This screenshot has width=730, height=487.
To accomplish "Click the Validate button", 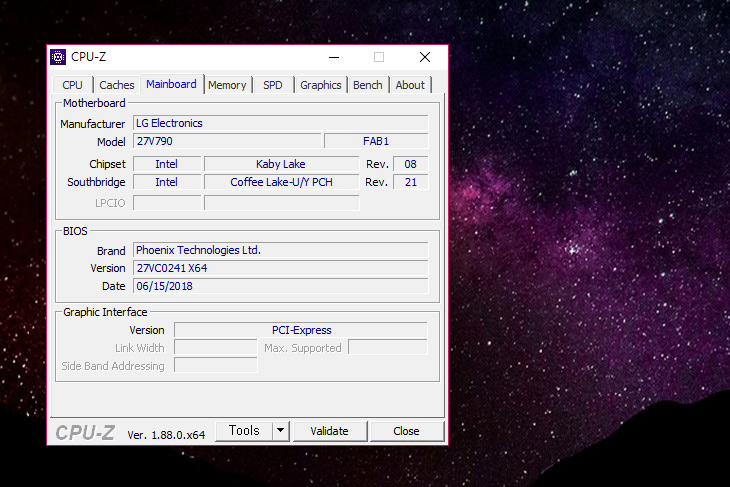I will point(330,431).
